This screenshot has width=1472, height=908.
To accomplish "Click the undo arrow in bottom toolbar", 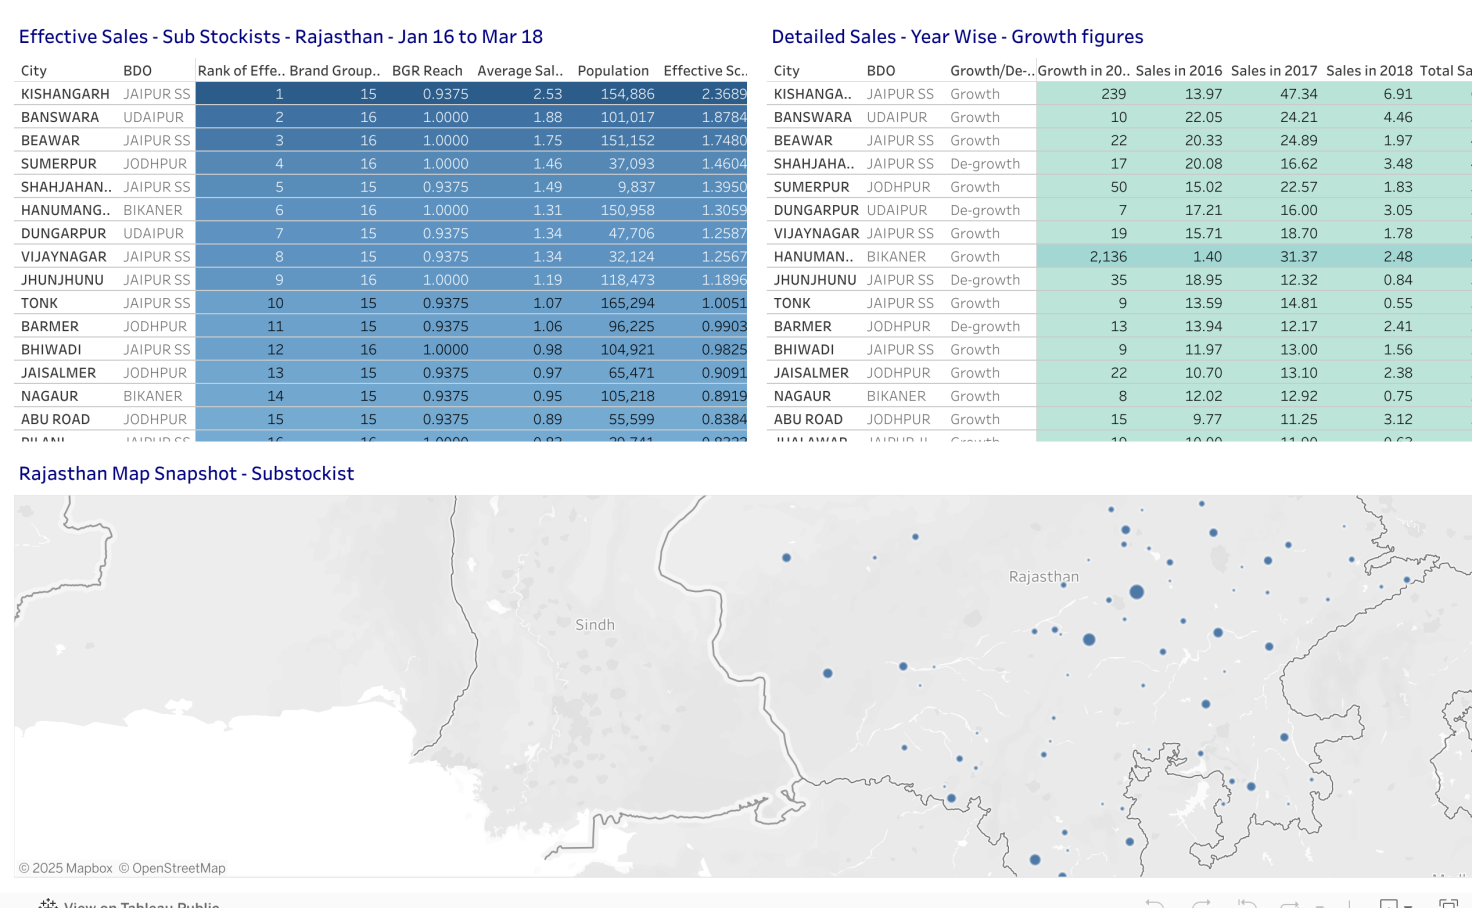I will pyautogui.click(x=1154, y=904).
